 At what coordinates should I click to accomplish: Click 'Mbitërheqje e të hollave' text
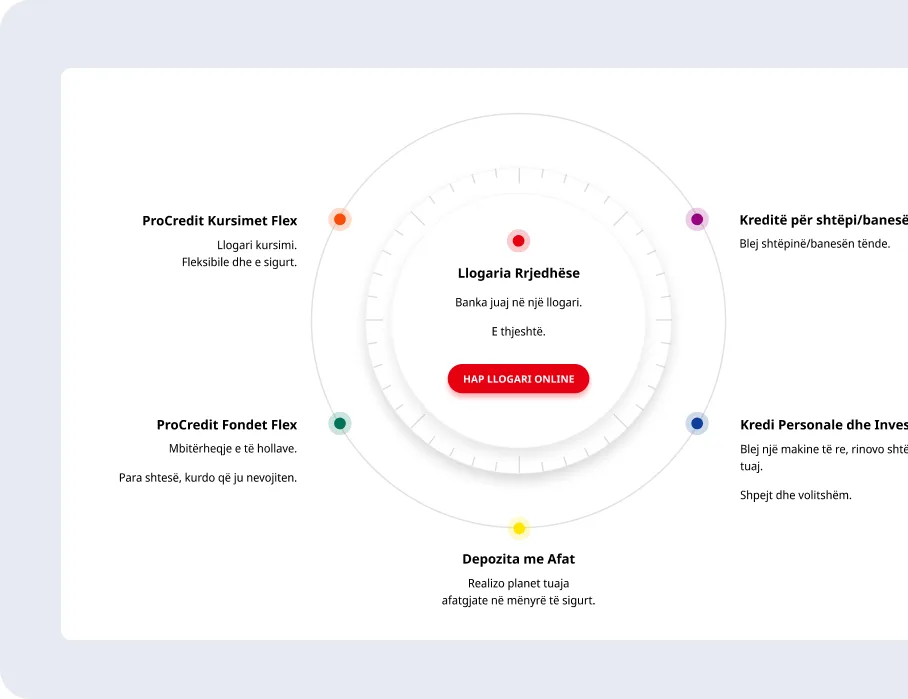(233, 448)
